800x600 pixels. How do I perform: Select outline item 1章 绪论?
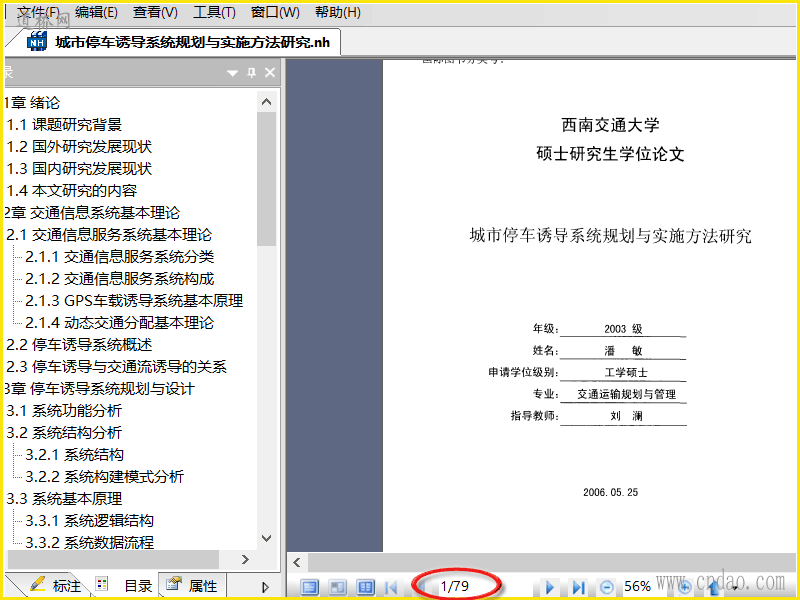pyautogui.click(x=32, y=103)
